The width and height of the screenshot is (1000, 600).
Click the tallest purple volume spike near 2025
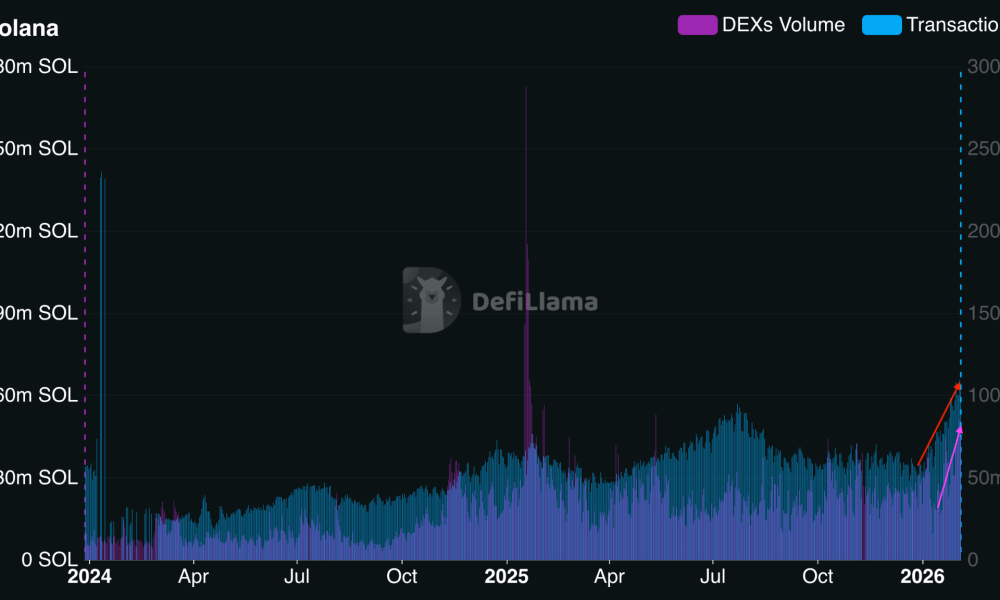coord(526,200)
